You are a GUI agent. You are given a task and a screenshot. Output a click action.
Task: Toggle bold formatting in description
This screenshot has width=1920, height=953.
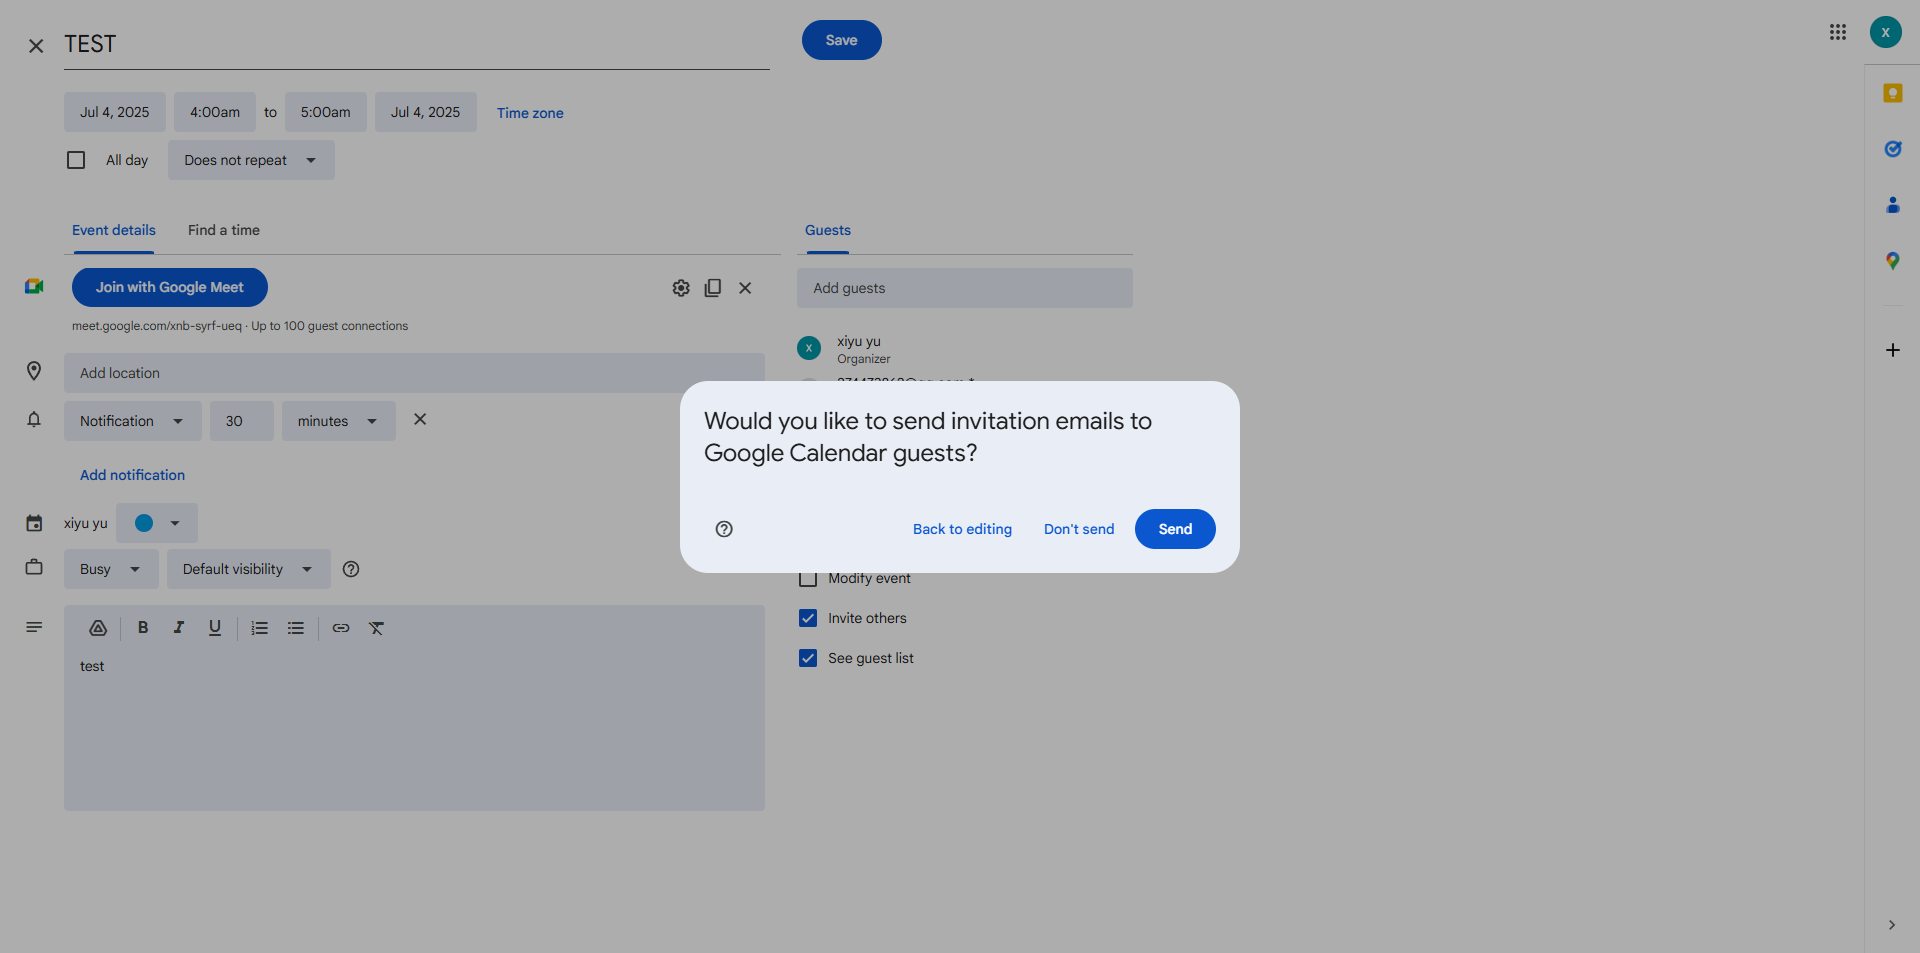point(143,628)
